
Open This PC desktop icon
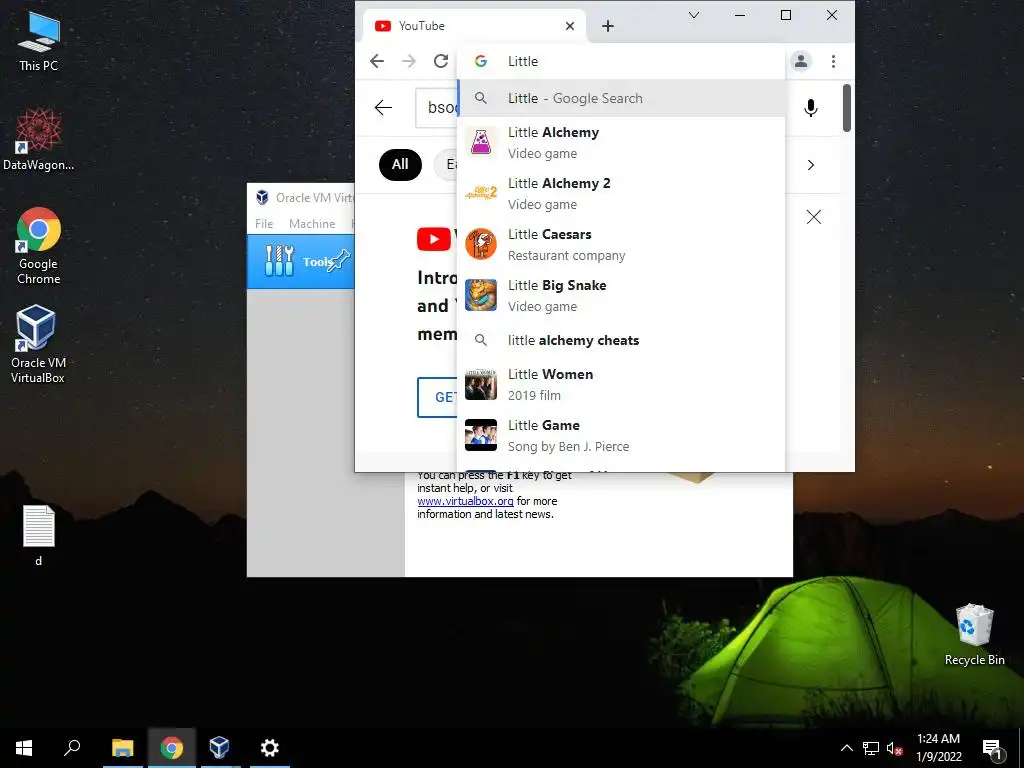(x=38, y=41)
